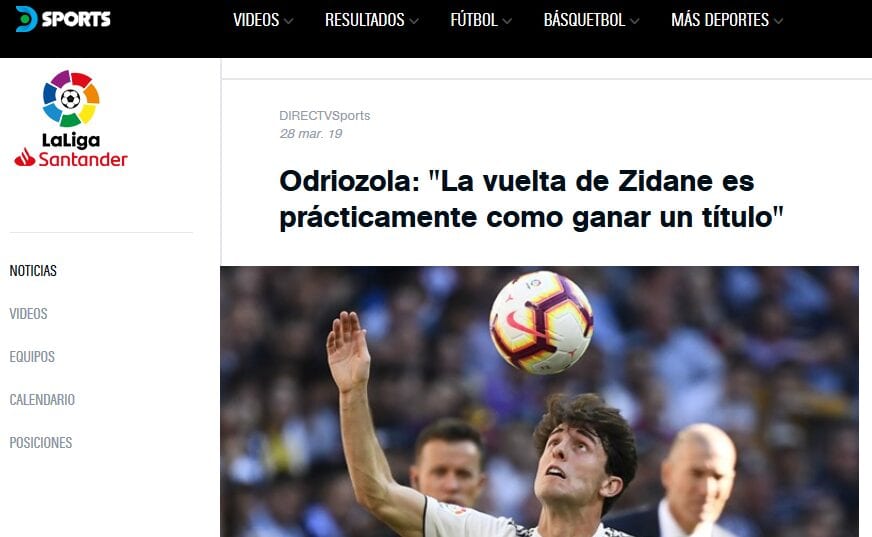The height and width of the screenshot is (537, 872).
Task: Select the FÚTBOL menu item
Action: coord(474,20)
